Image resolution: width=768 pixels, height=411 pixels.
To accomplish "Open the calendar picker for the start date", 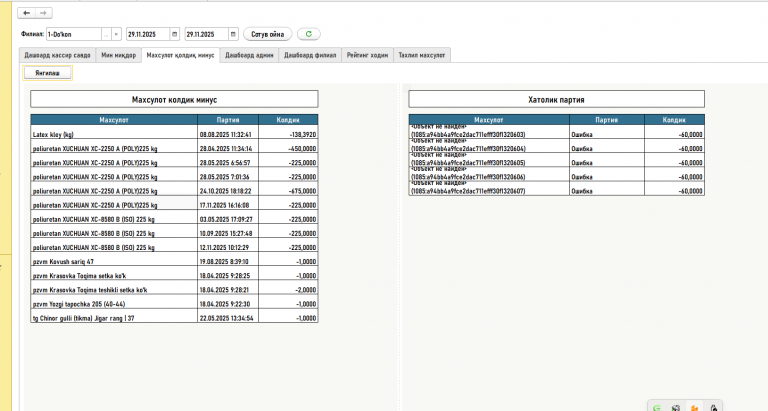I will [x=174, y=34].
